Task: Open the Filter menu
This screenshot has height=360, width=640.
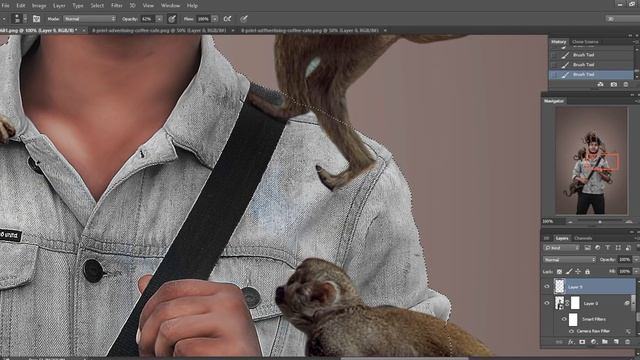Action: pyautogui.click(x=117, y=6)
